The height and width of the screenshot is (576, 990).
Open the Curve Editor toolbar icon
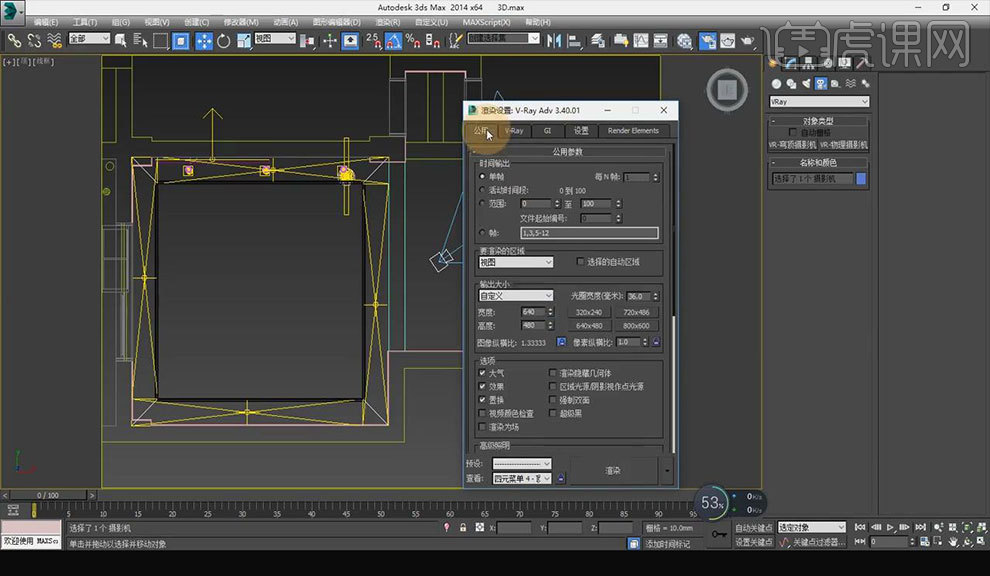641,41
